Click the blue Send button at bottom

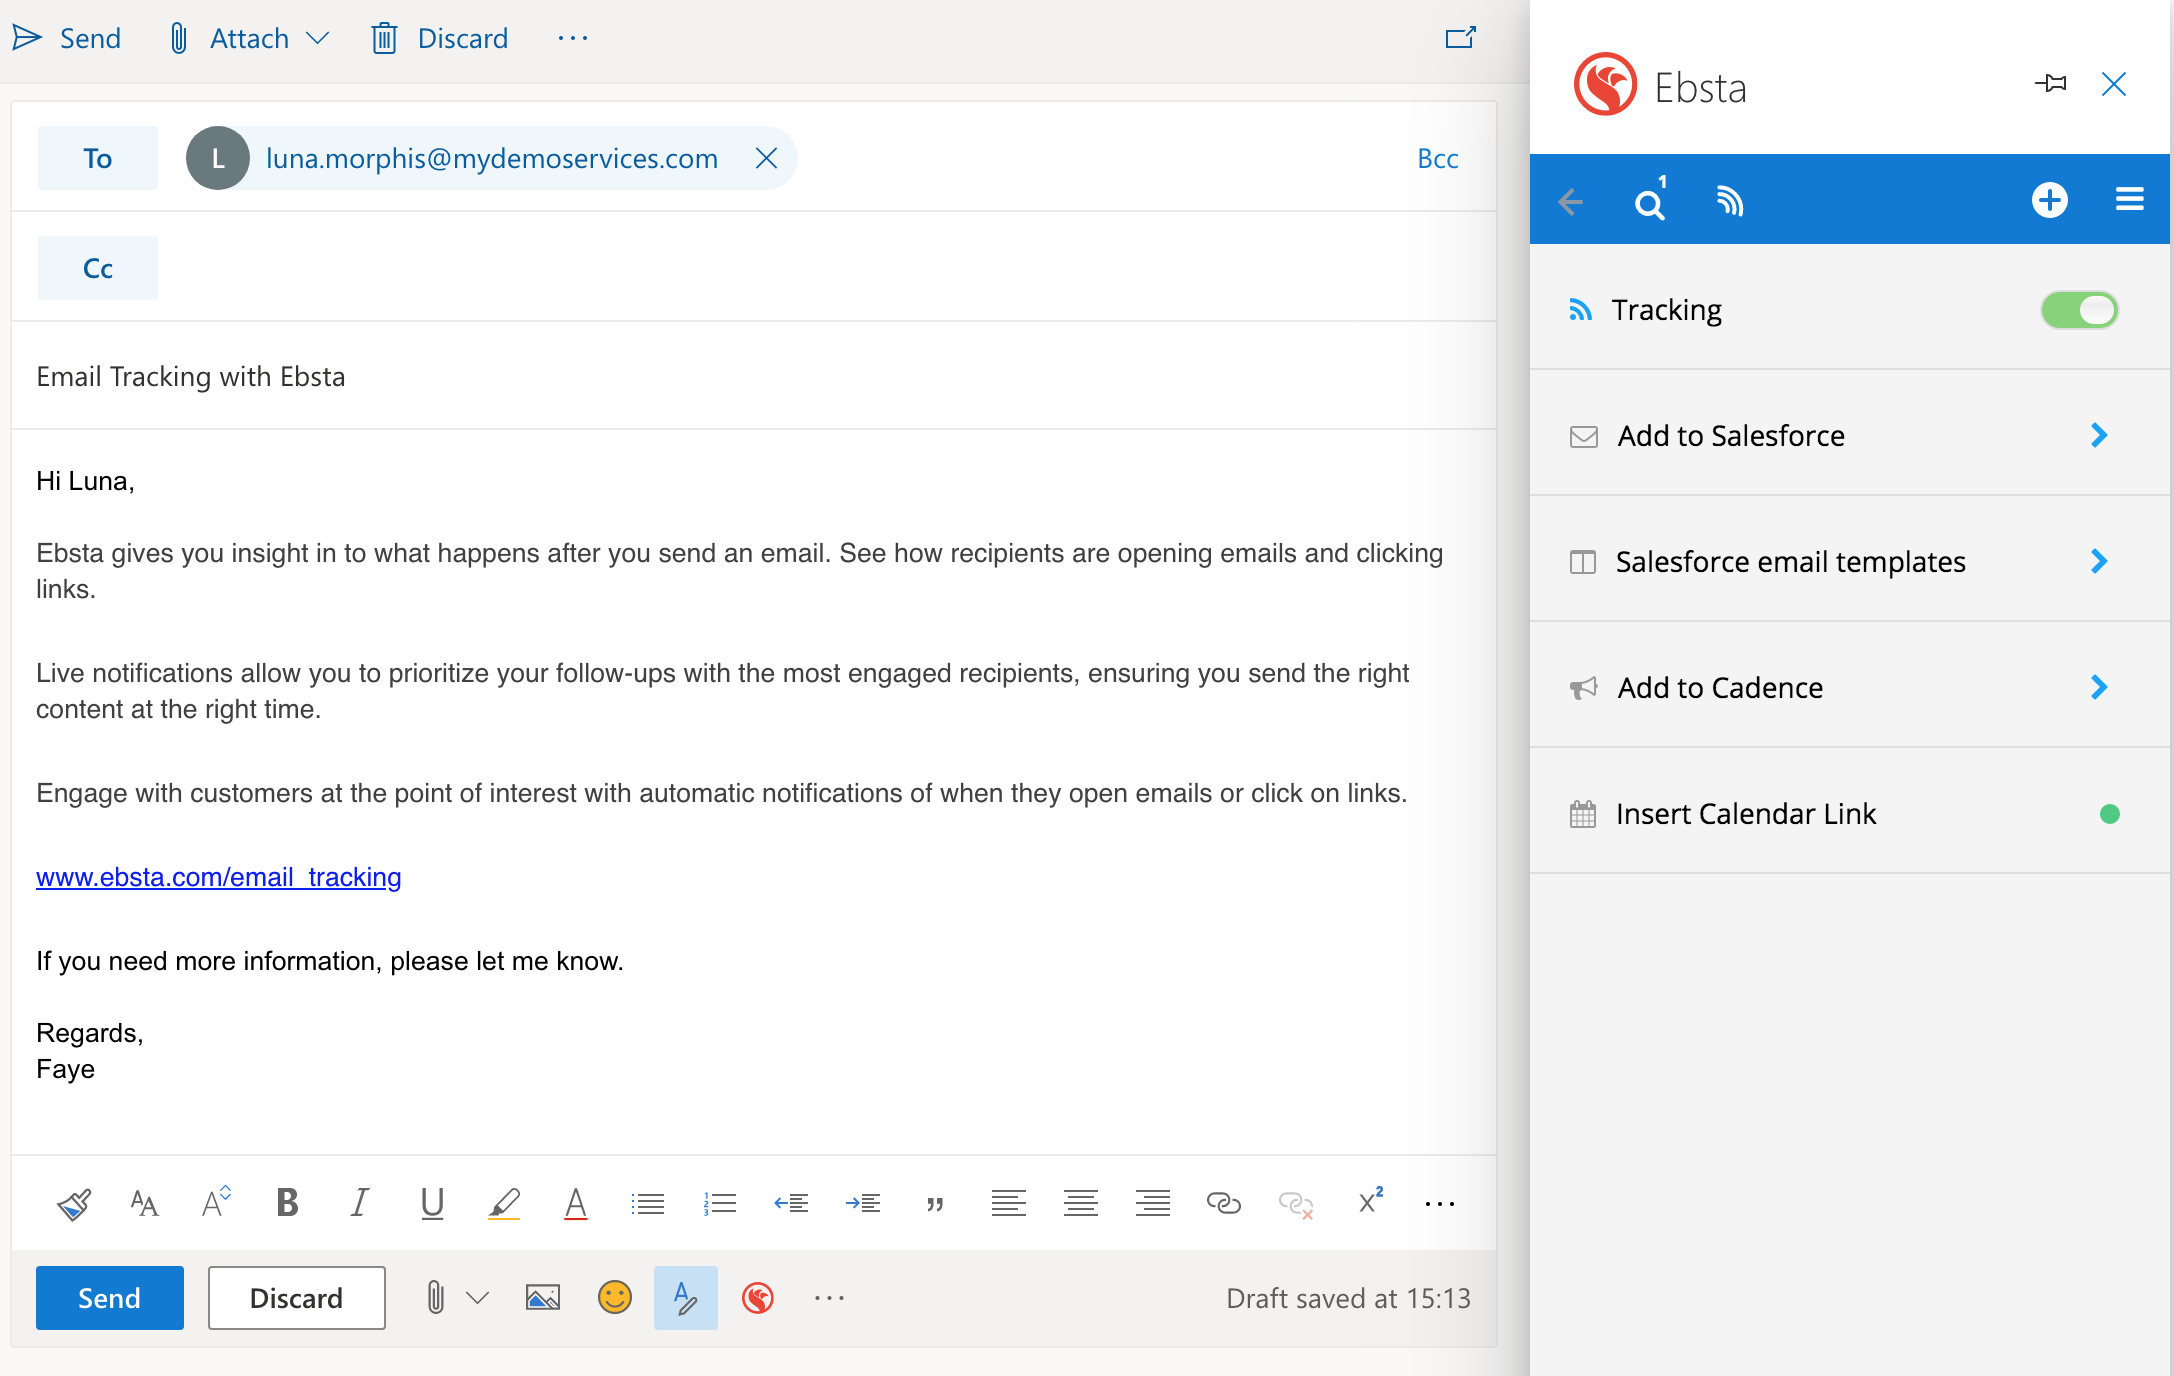click(x=110, y=1298)
